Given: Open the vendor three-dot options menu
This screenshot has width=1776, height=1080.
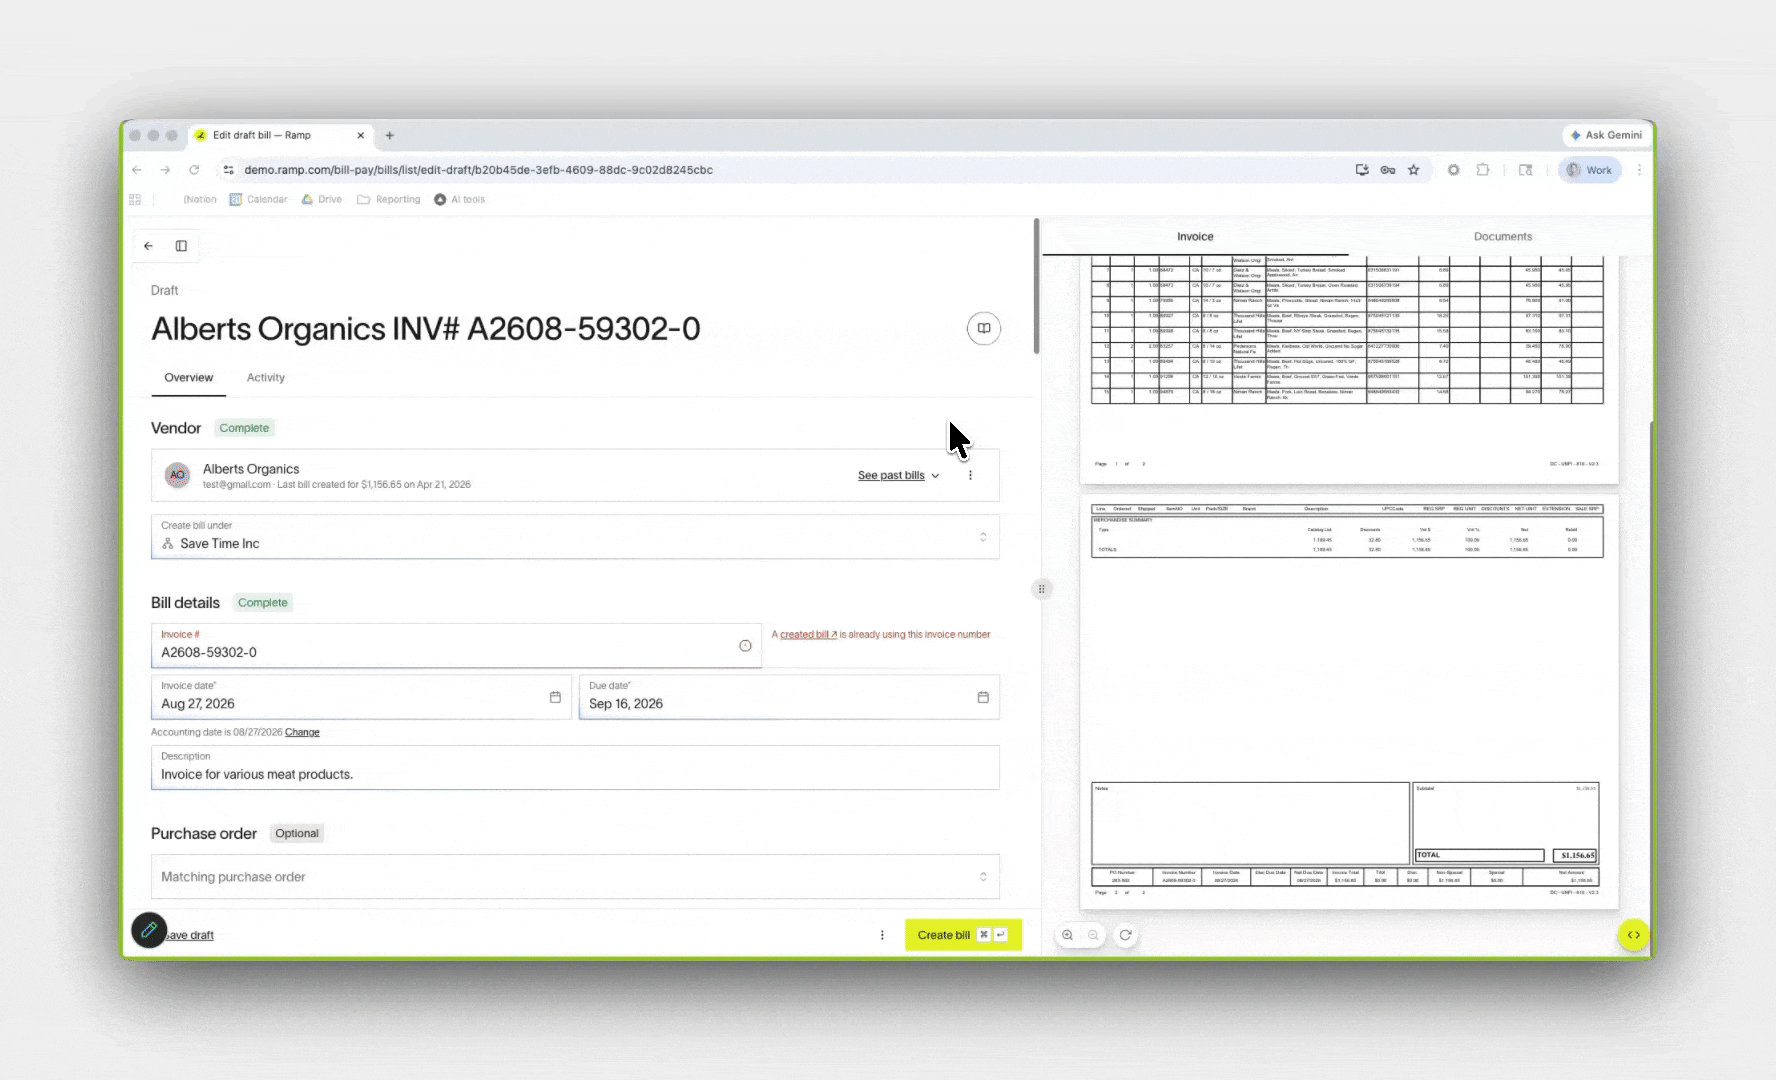Looking at the screenshot, I should tap(970, 475).
